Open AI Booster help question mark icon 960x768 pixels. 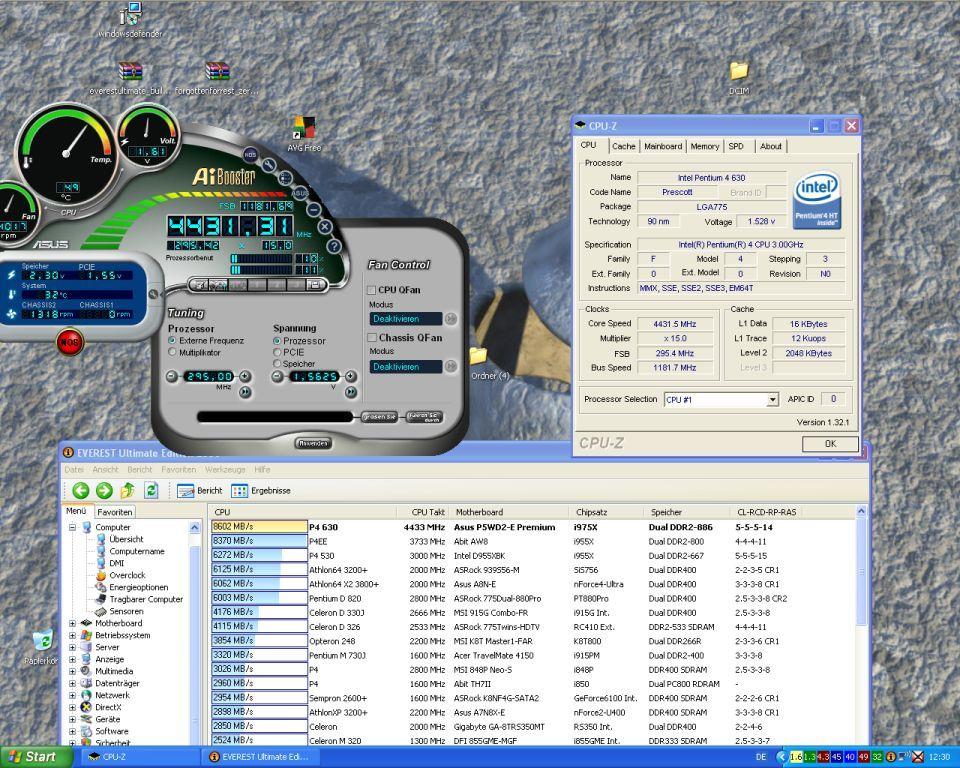coord(333,246)
